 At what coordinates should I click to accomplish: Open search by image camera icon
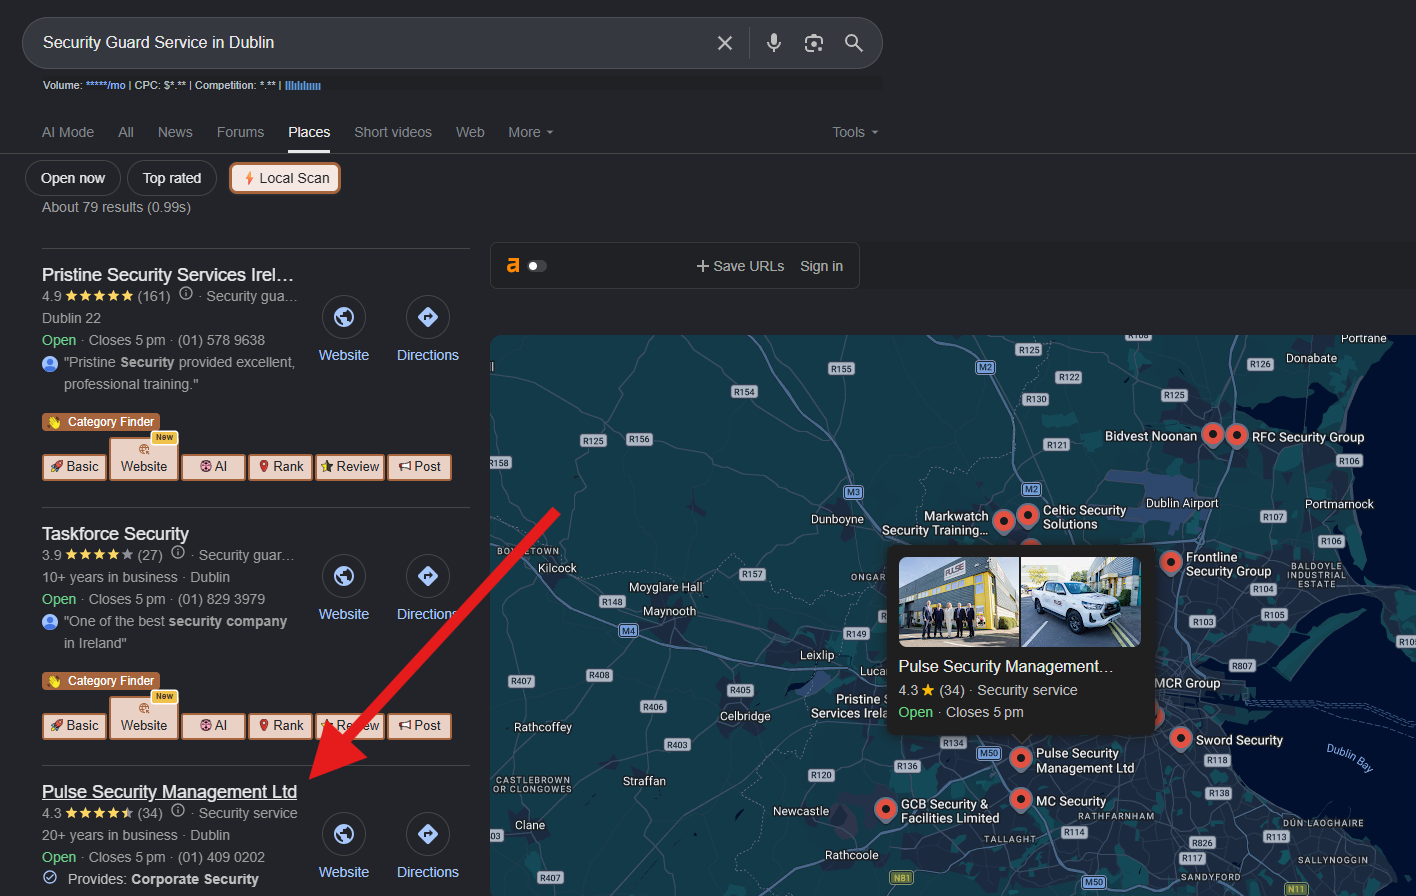click(814, 43)
